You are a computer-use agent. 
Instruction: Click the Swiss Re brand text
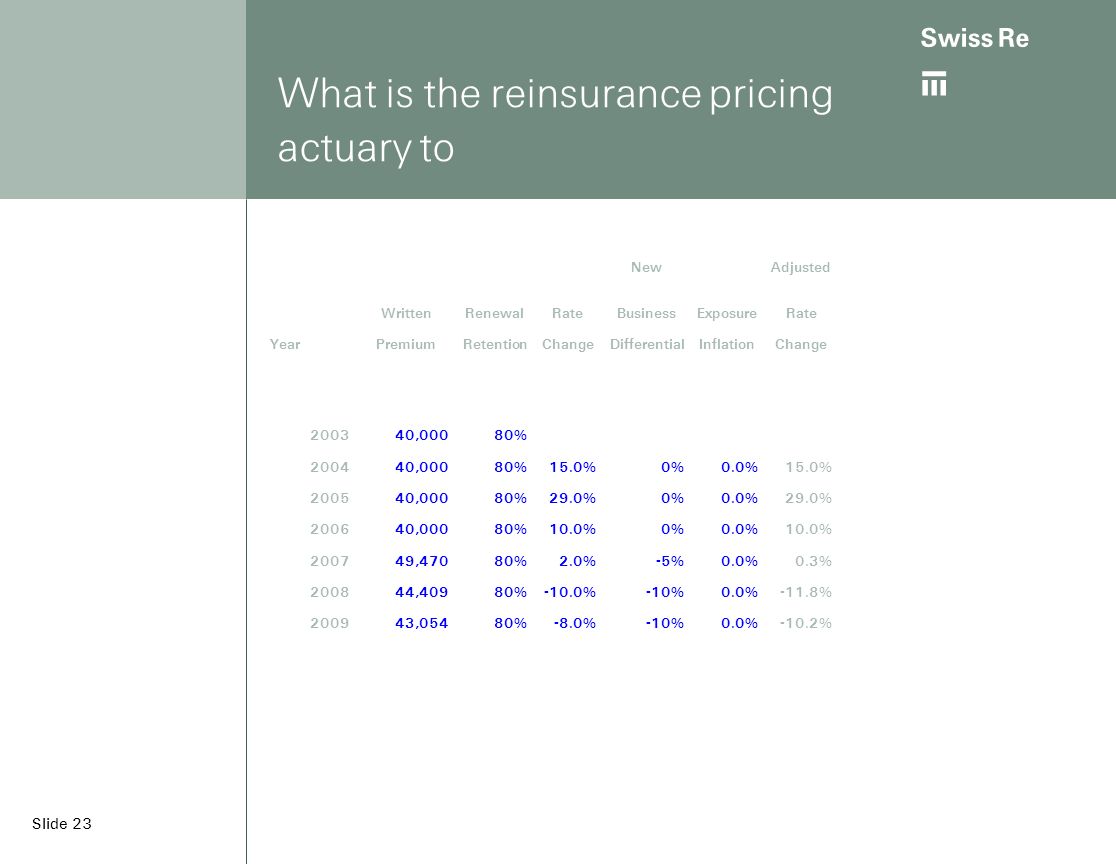coord(974,38)
